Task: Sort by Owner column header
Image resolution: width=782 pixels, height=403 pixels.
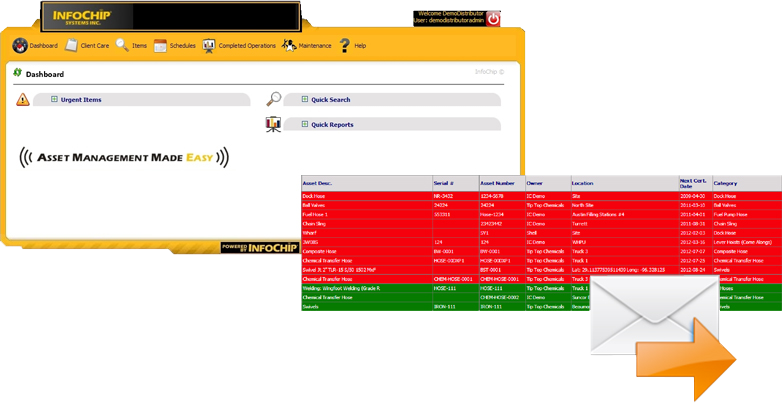Action: coord(535,183)
